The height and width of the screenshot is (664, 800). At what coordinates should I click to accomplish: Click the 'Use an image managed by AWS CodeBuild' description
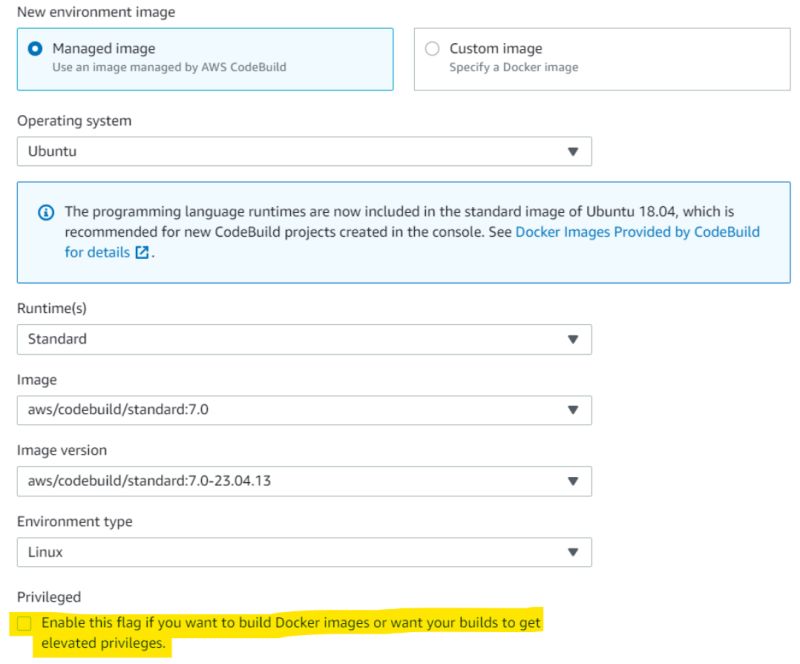tap(169, 67)
